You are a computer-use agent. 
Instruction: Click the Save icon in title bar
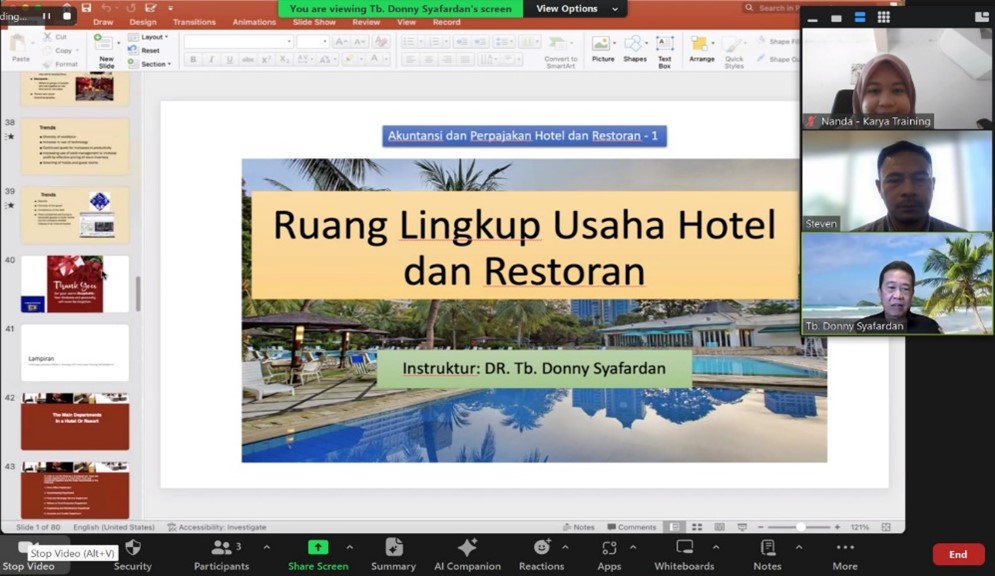point(86,8)
